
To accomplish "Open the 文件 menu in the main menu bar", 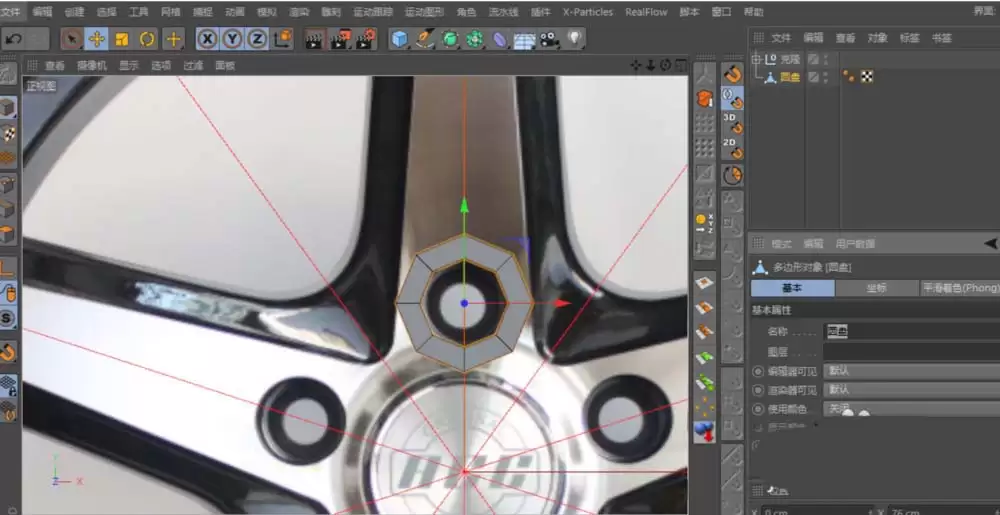I will 10,11.
